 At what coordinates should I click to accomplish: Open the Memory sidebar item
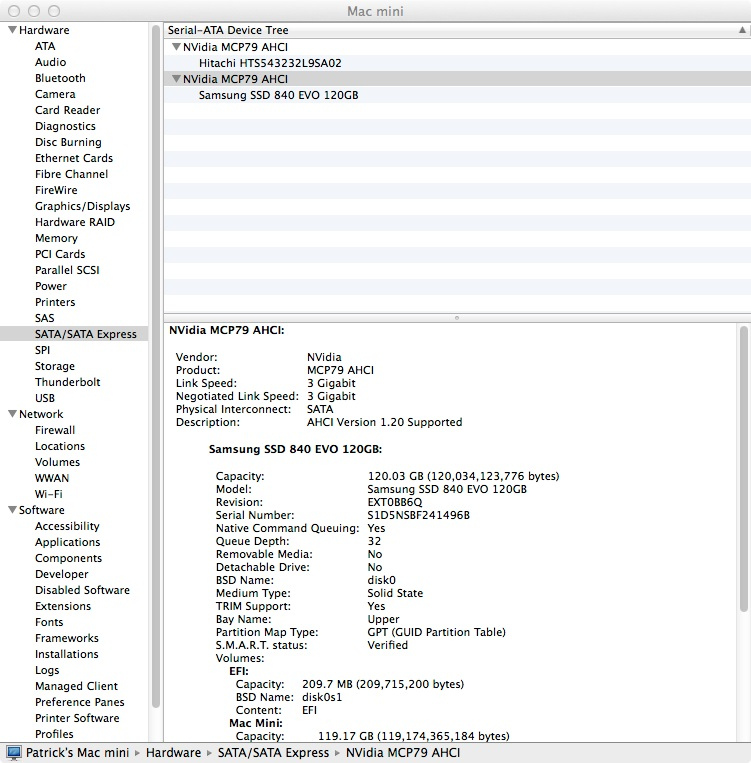pos(56,238)
